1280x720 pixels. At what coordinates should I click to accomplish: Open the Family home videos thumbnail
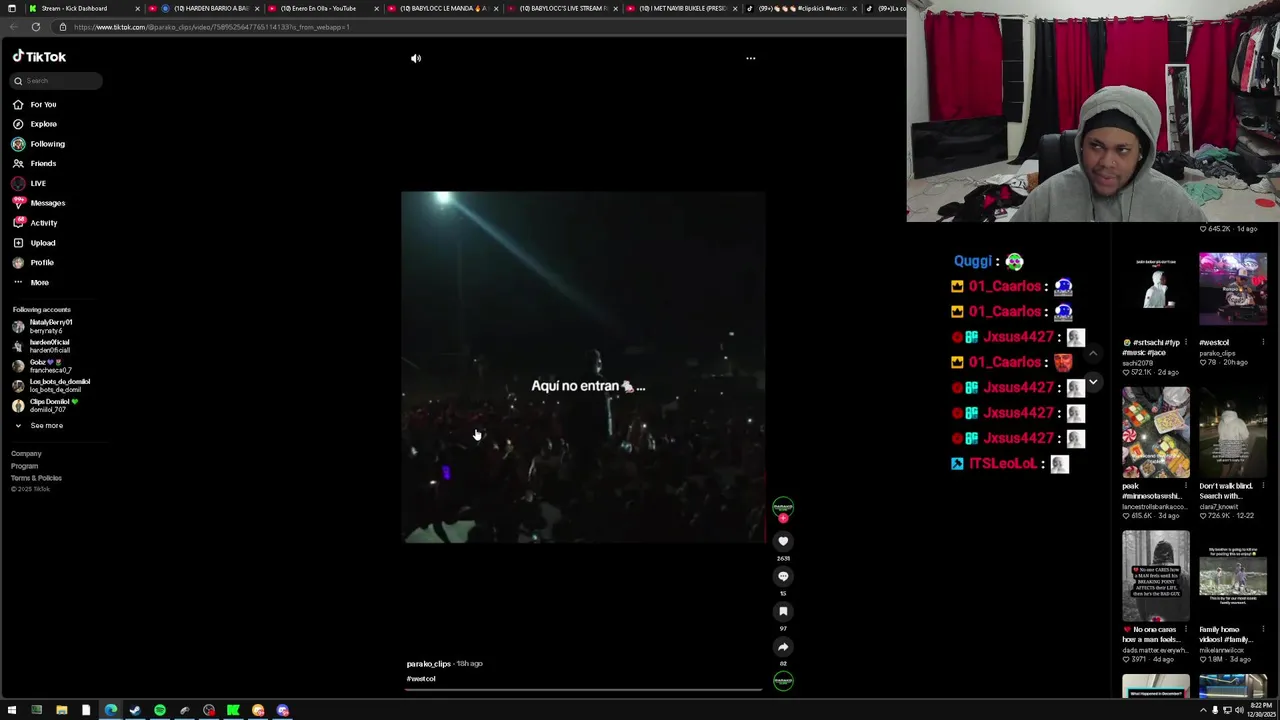pyautogui.click(x=1233, y=577)
